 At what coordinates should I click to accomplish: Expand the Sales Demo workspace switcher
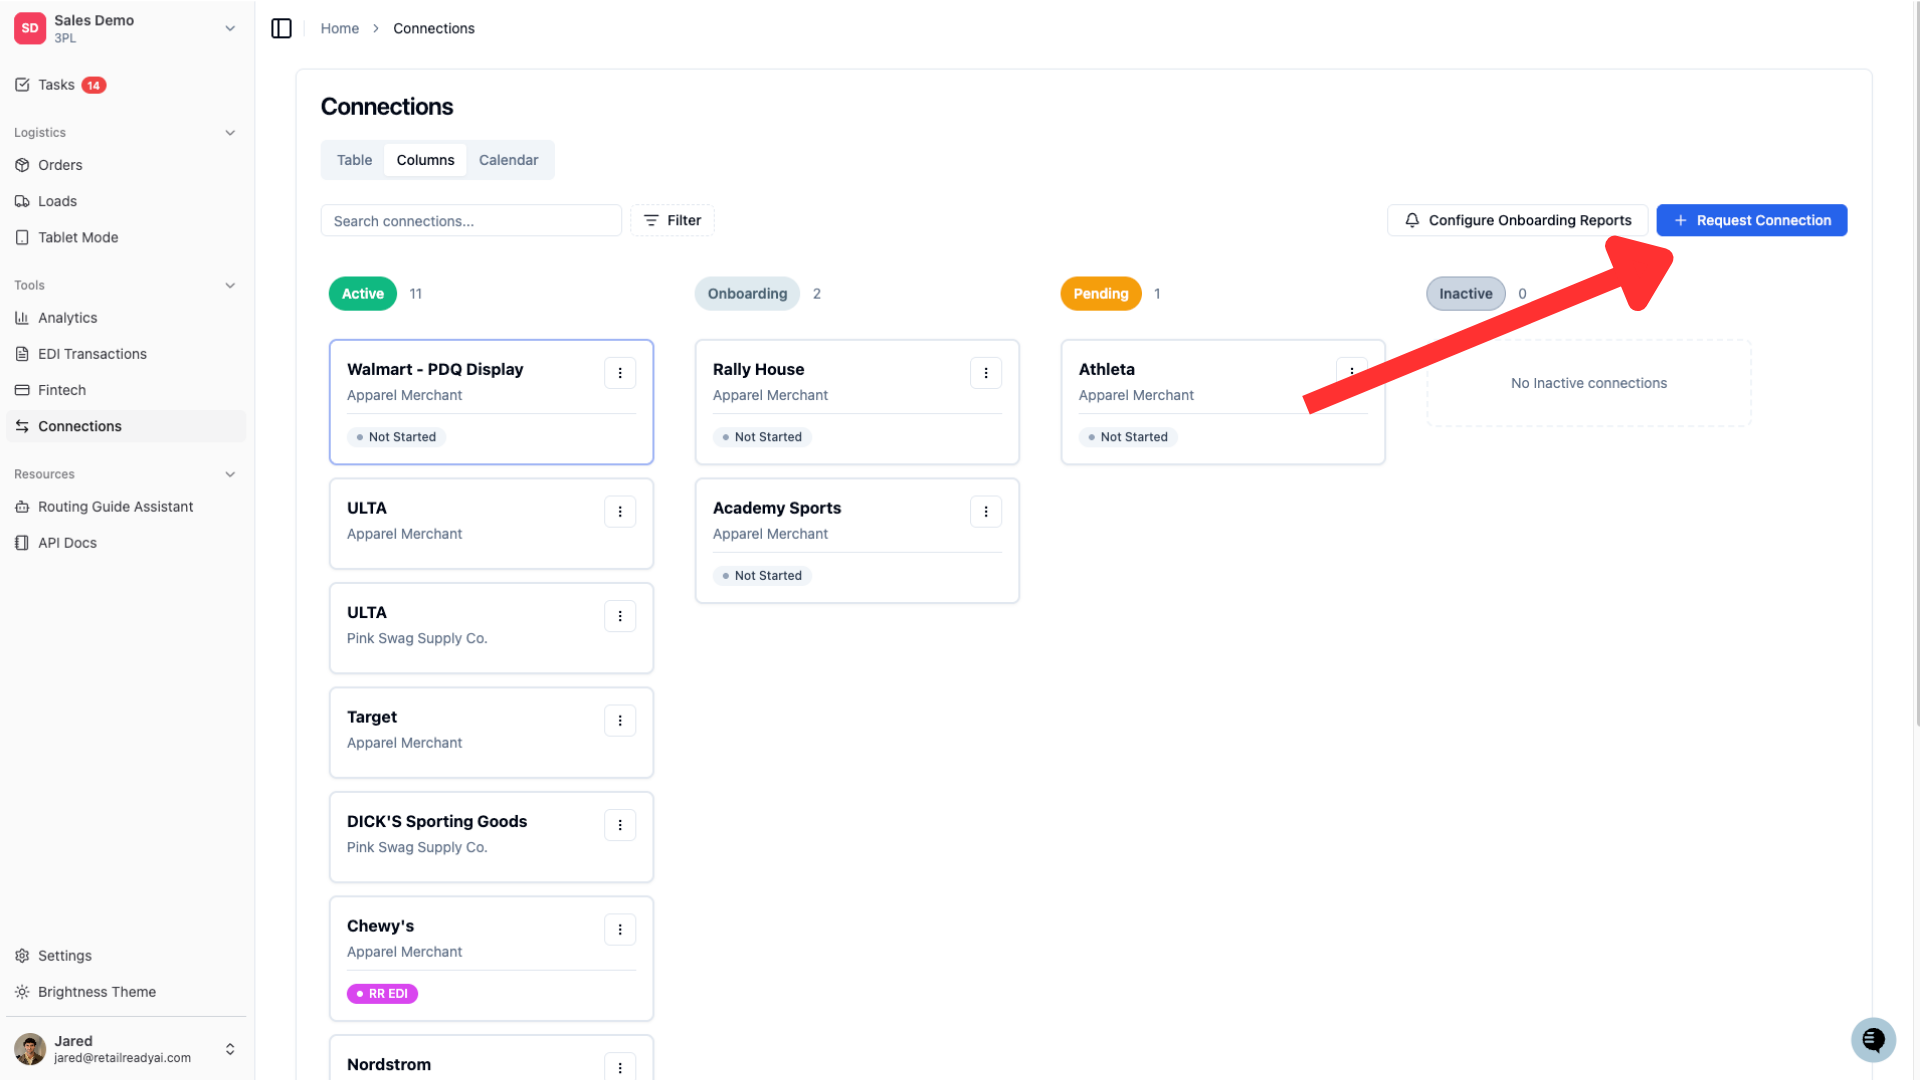pyautogui.click(x=126, y=28)
